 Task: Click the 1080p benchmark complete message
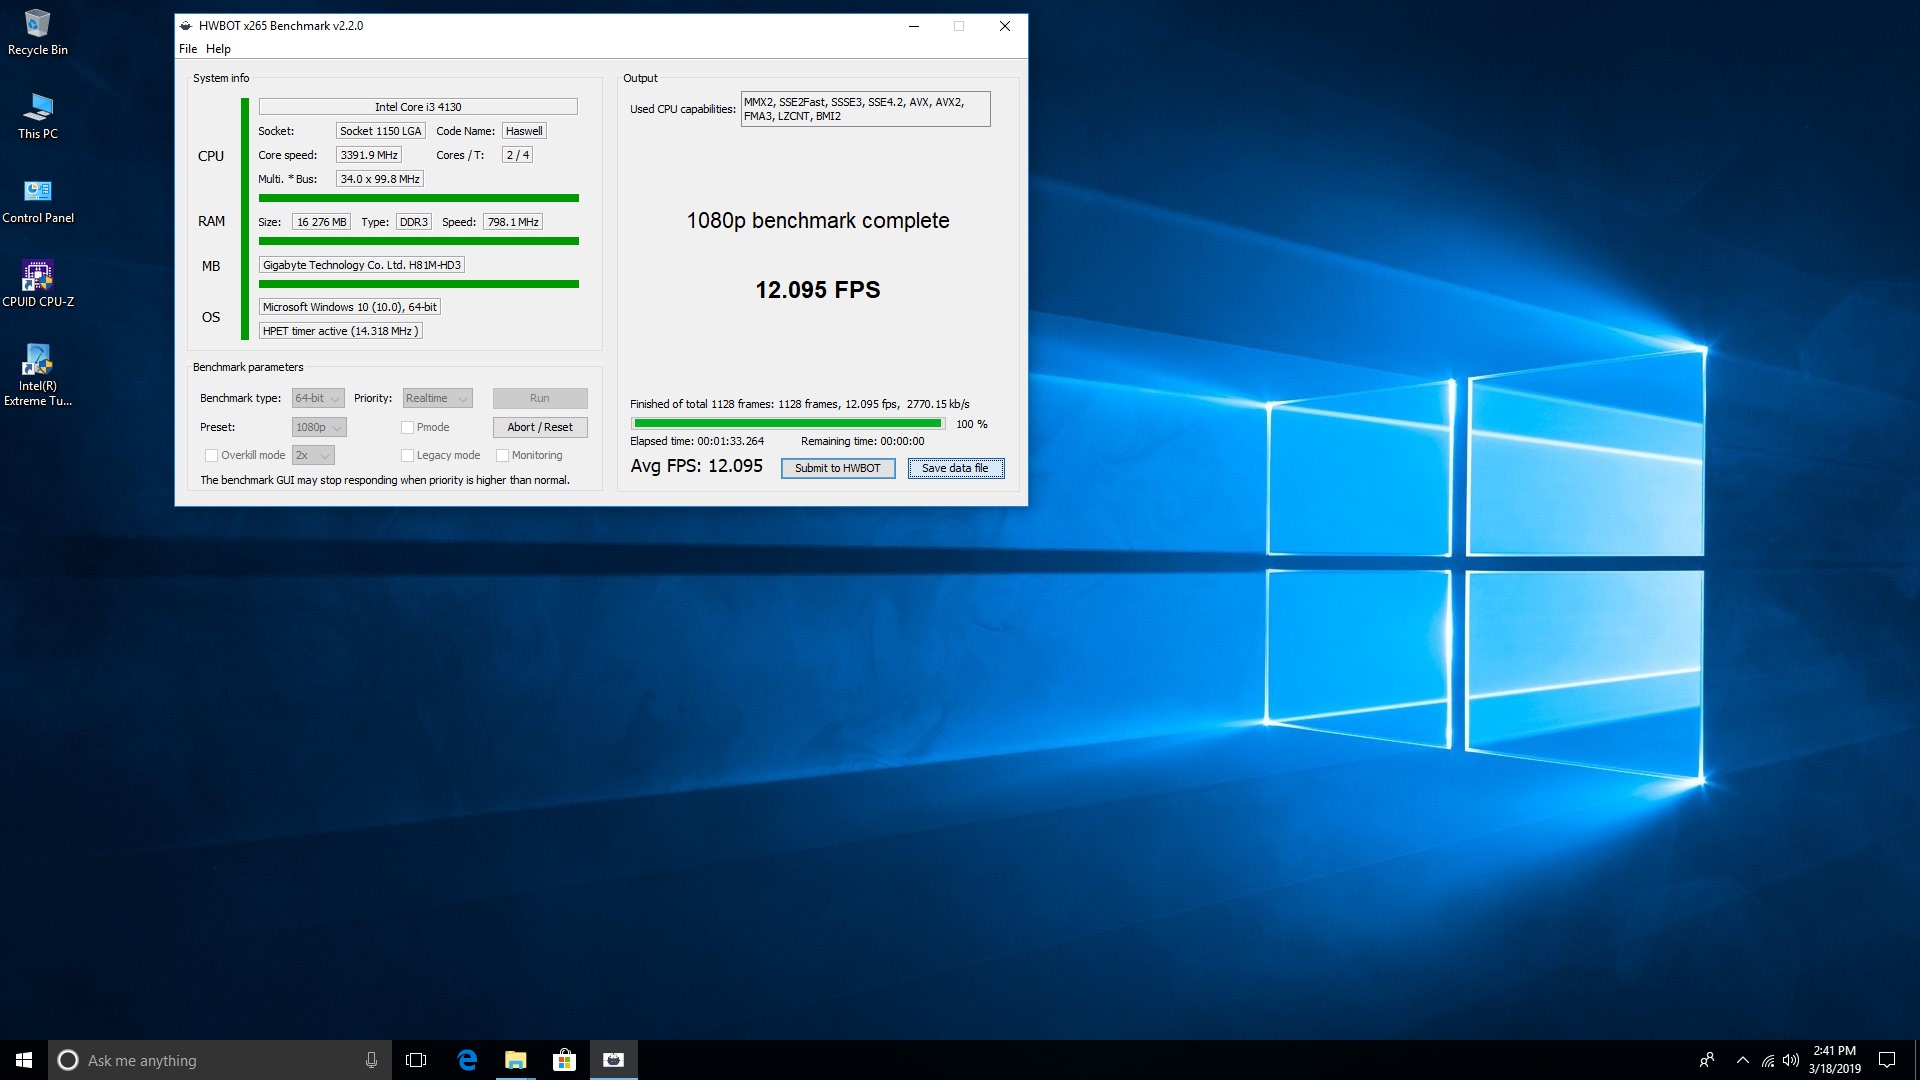(x=818, y=221)
